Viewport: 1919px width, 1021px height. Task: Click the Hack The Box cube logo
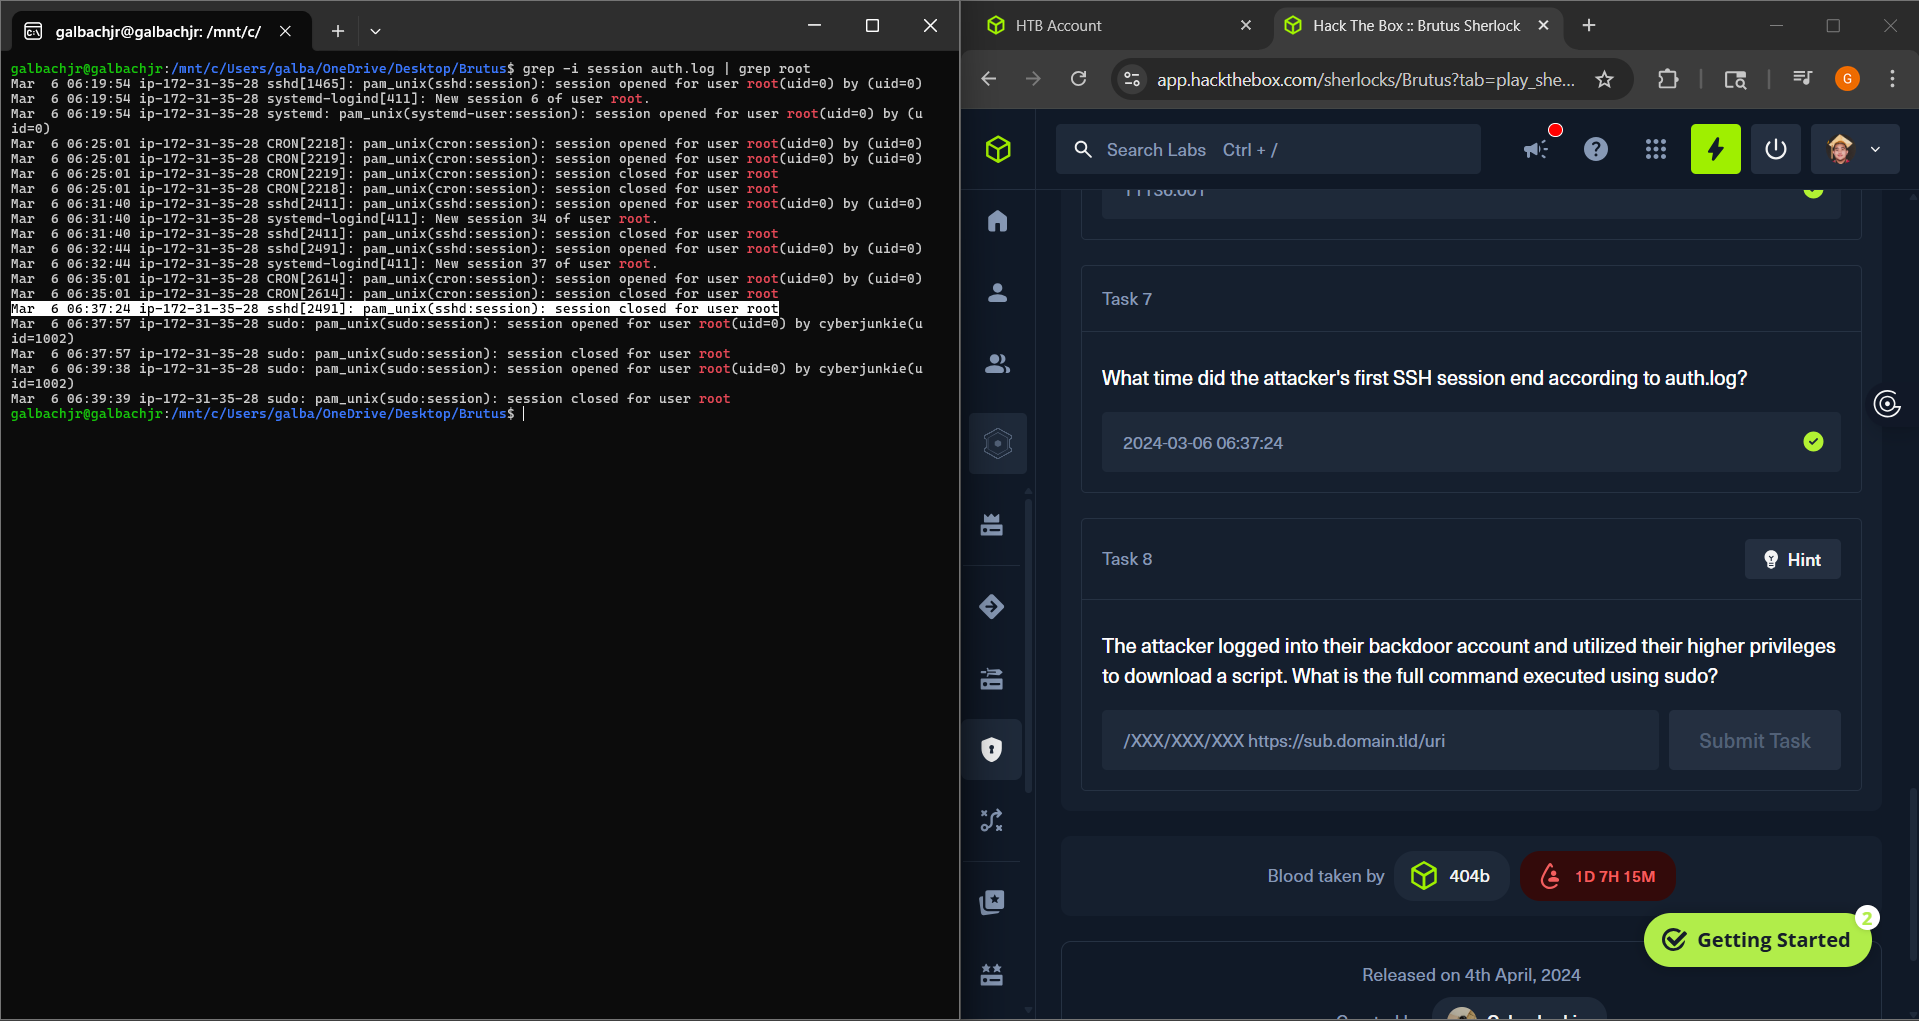[x=998, y=150]
